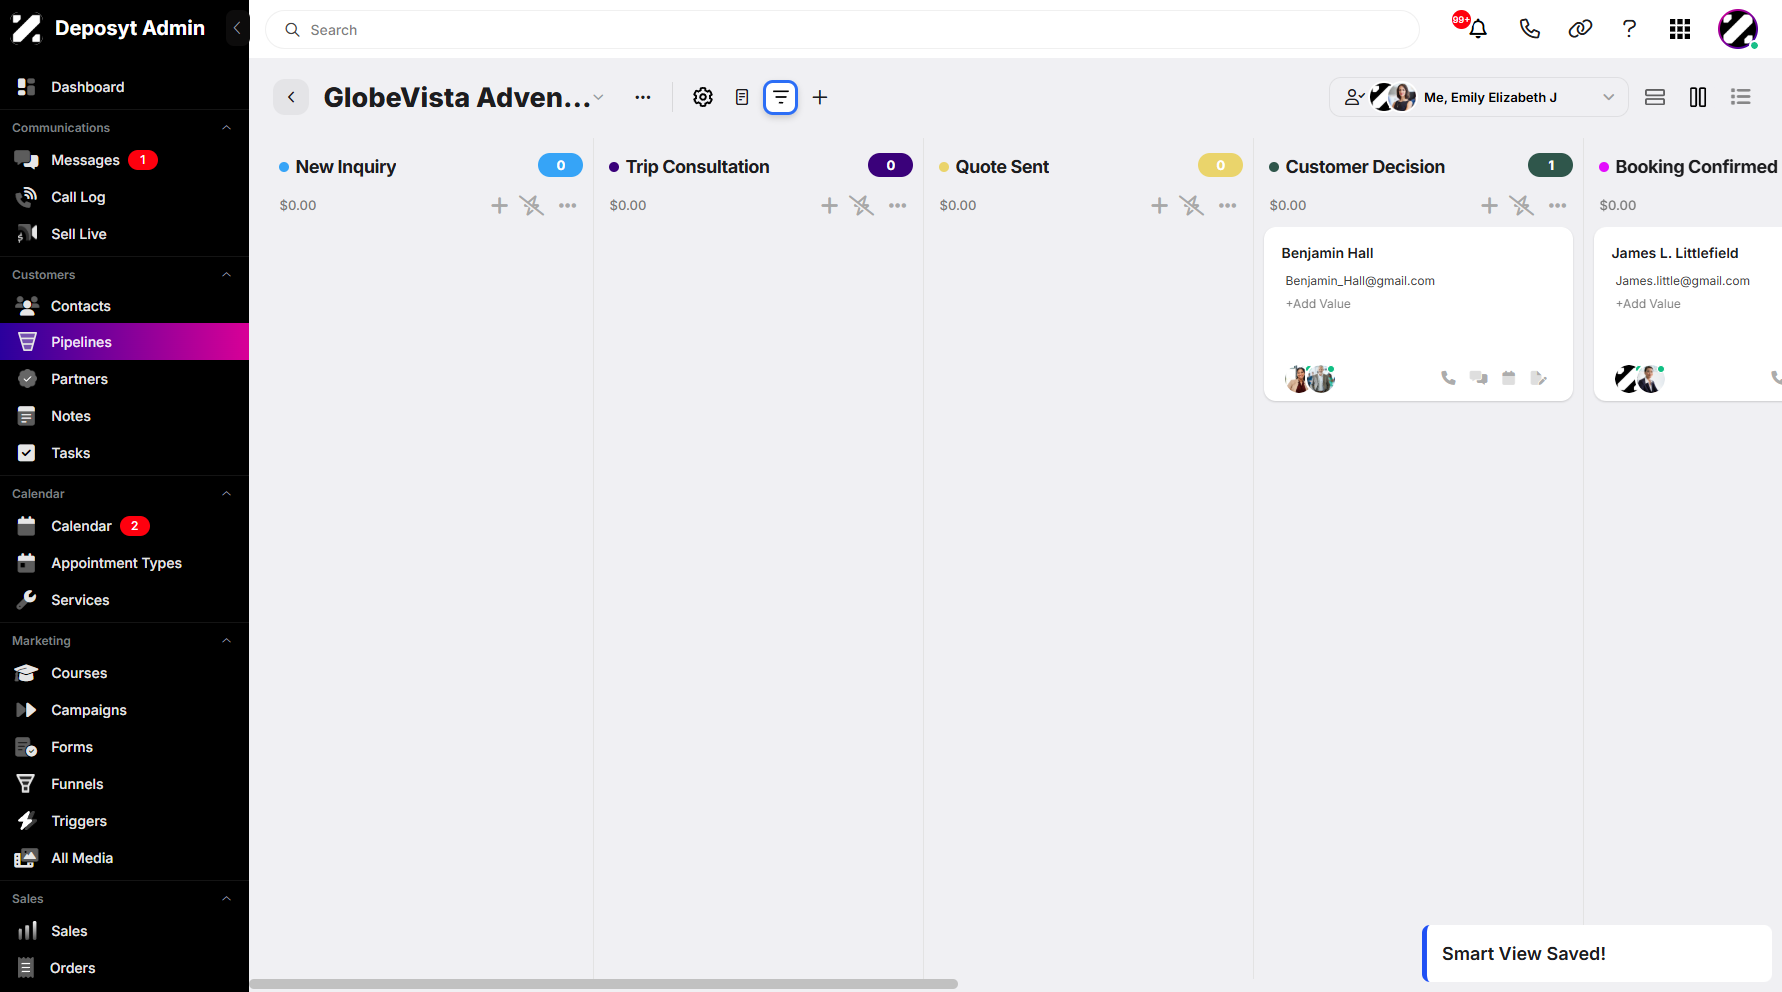Viewport: 1782px width, 992px height.
Task: Open pipeline settings gear icon
Action: tap(703, 97)
